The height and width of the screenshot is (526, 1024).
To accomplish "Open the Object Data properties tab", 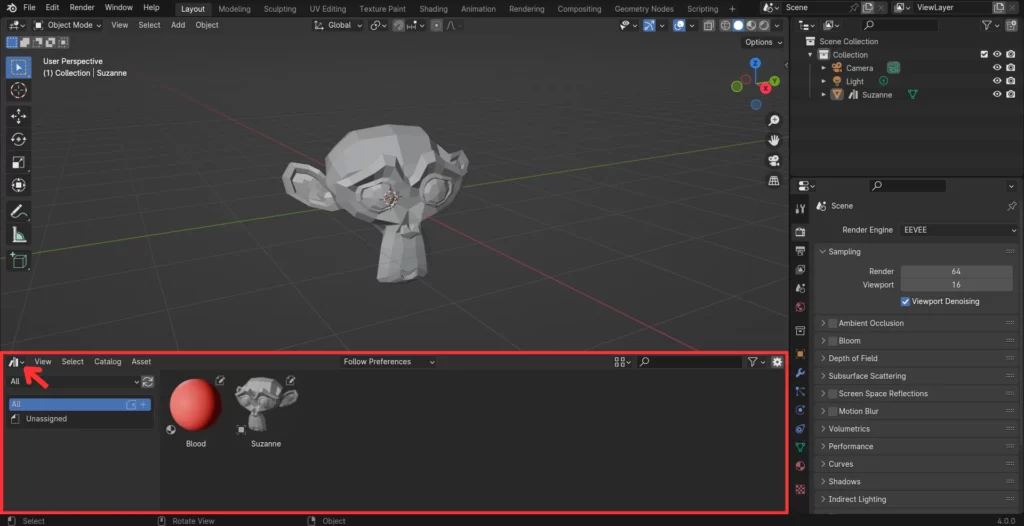I will (801, 448).
